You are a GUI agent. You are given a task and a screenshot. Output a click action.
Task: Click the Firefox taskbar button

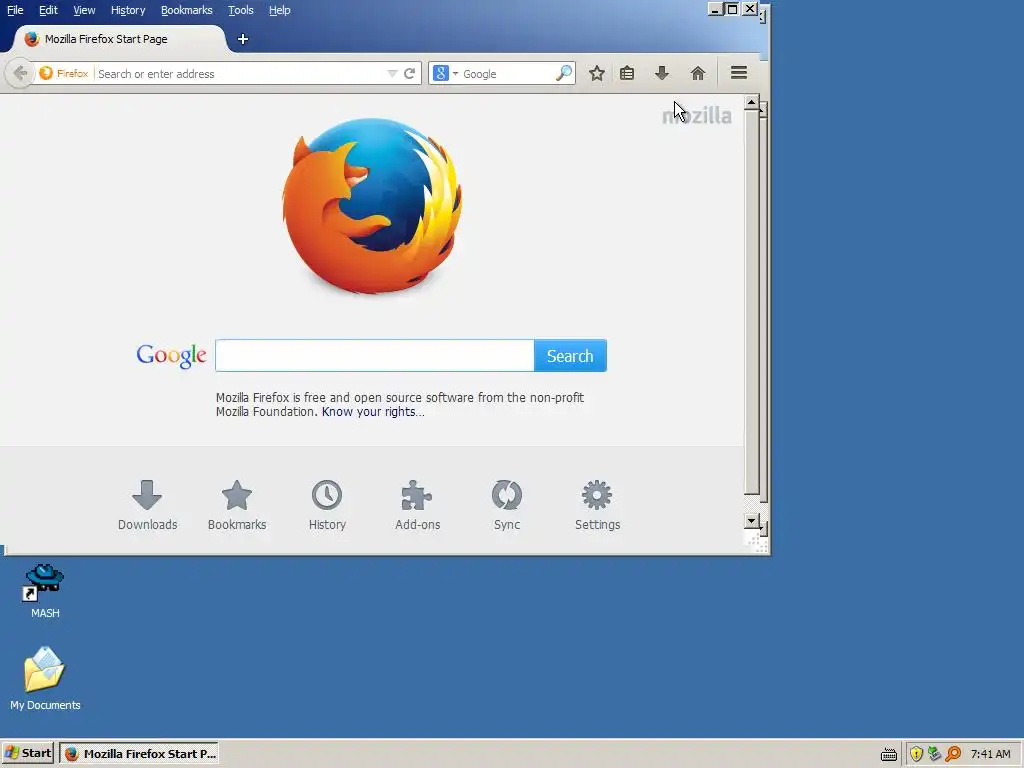click(x=138, y=754)
